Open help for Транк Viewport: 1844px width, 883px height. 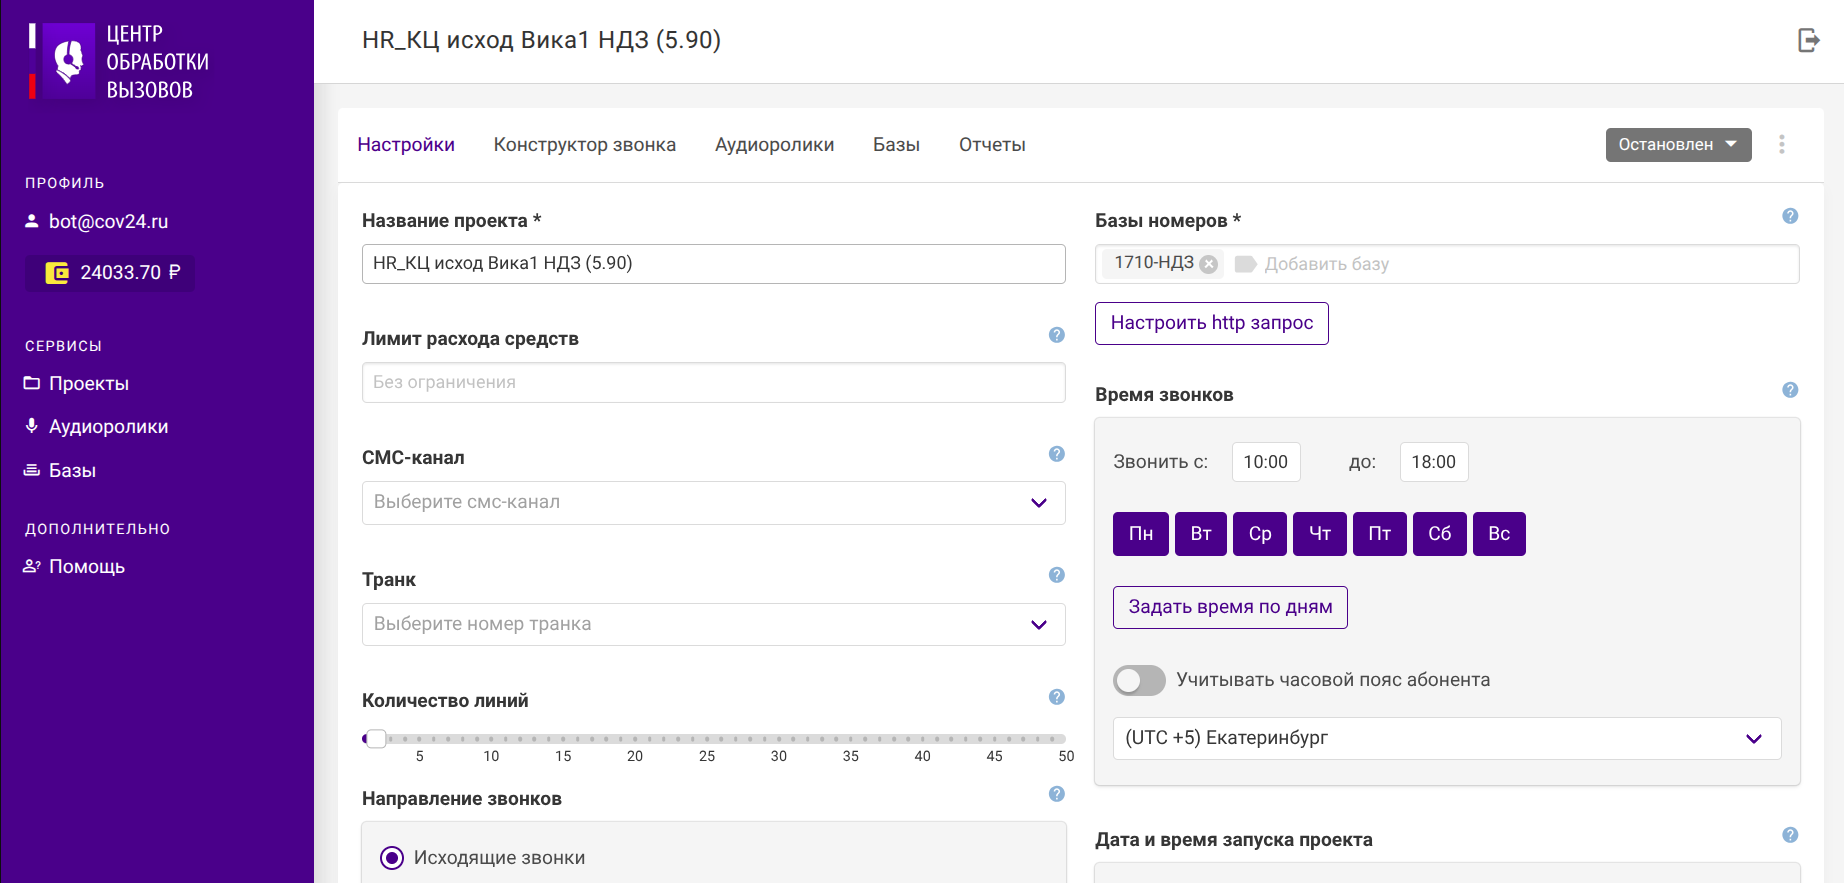[1056, 575]
